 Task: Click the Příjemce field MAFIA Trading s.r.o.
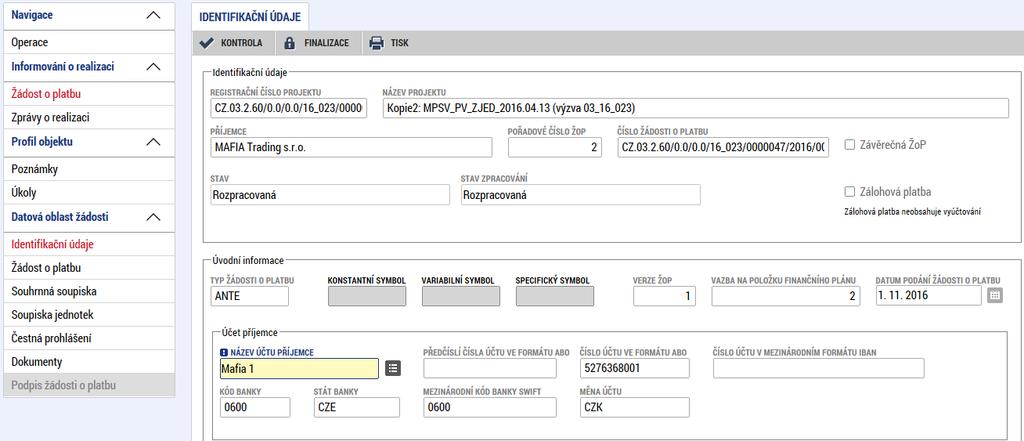click(x=351, y=147)
